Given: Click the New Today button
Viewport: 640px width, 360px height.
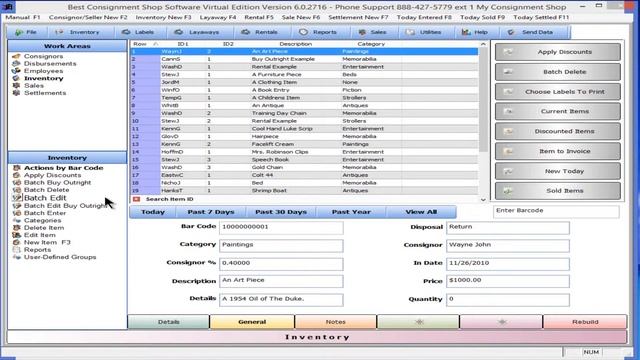Looking at the screenshot, I should point(558,171).
